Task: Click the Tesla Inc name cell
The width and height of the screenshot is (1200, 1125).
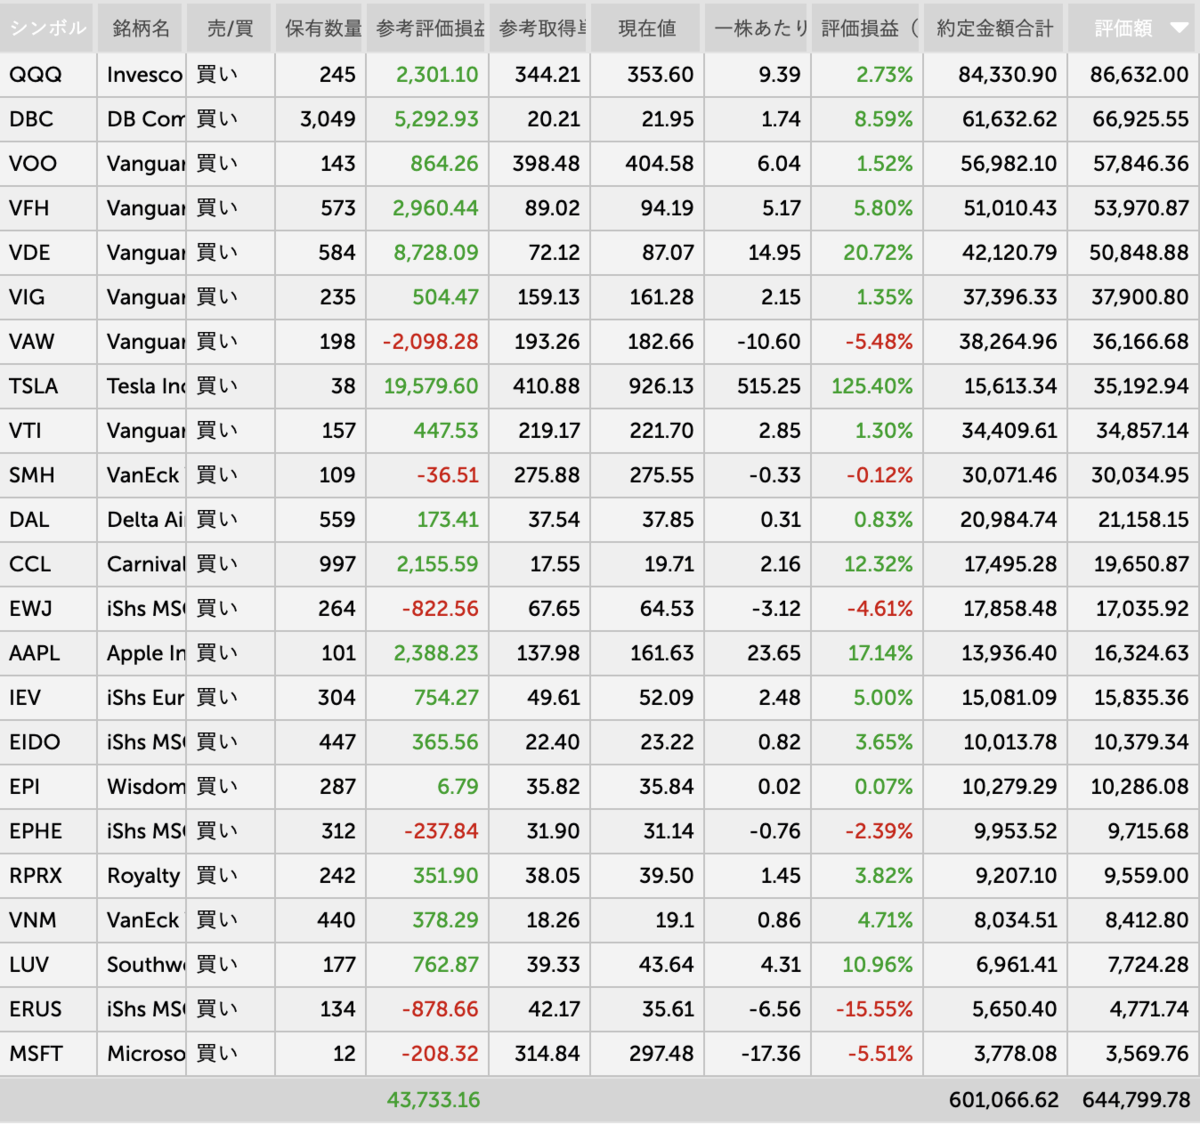Action: (141, 386)
